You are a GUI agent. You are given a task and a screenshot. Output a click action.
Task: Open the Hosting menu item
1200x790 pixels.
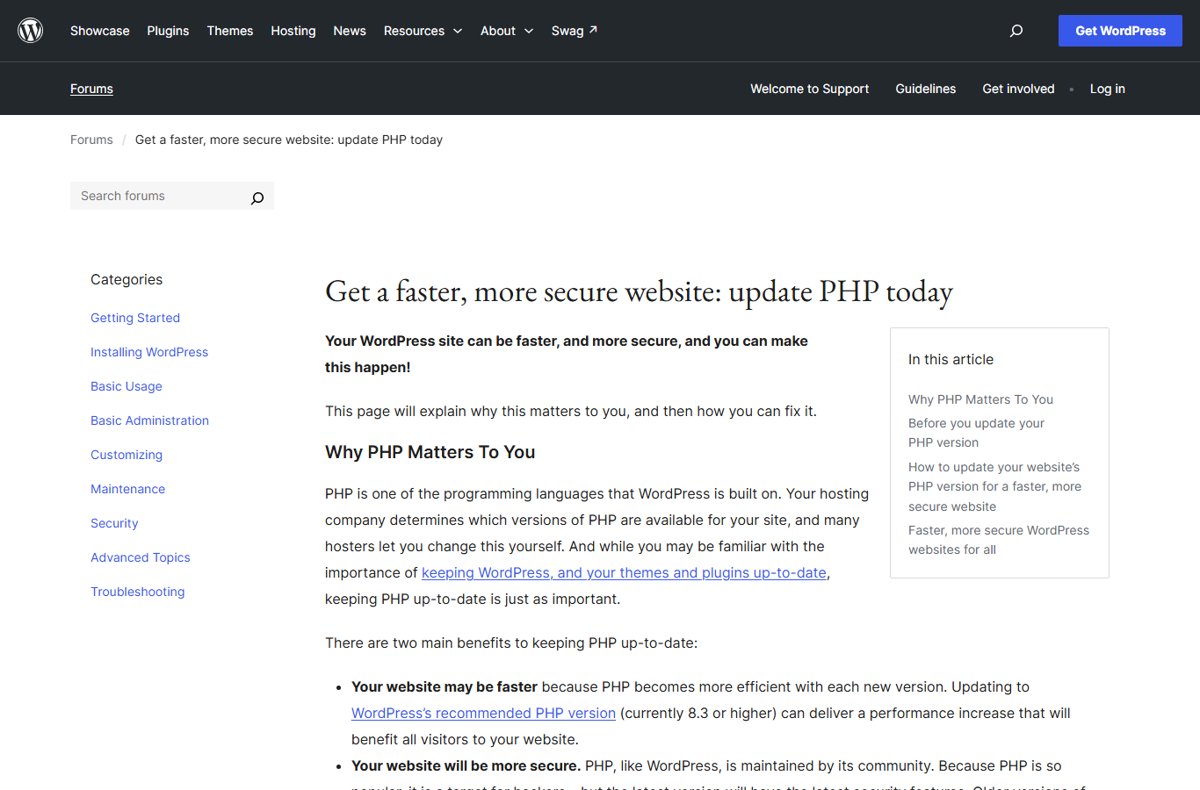point(293,31)
